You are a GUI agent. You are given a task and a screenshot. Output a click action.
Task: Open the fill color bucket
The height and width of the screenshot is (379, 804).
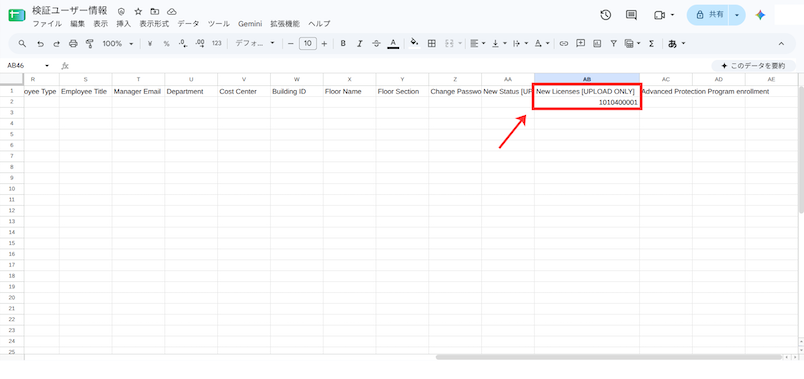[414, 44]
